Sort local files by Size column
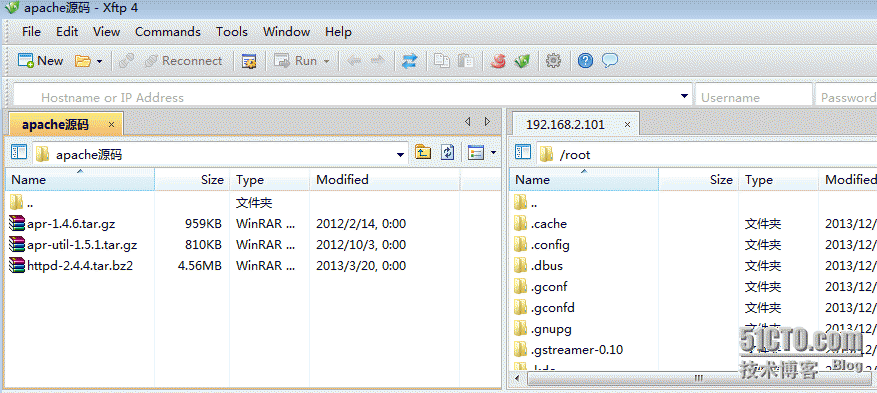Viewport: 877px width, 393px height. pyautogui.click(x=192, y=179)
